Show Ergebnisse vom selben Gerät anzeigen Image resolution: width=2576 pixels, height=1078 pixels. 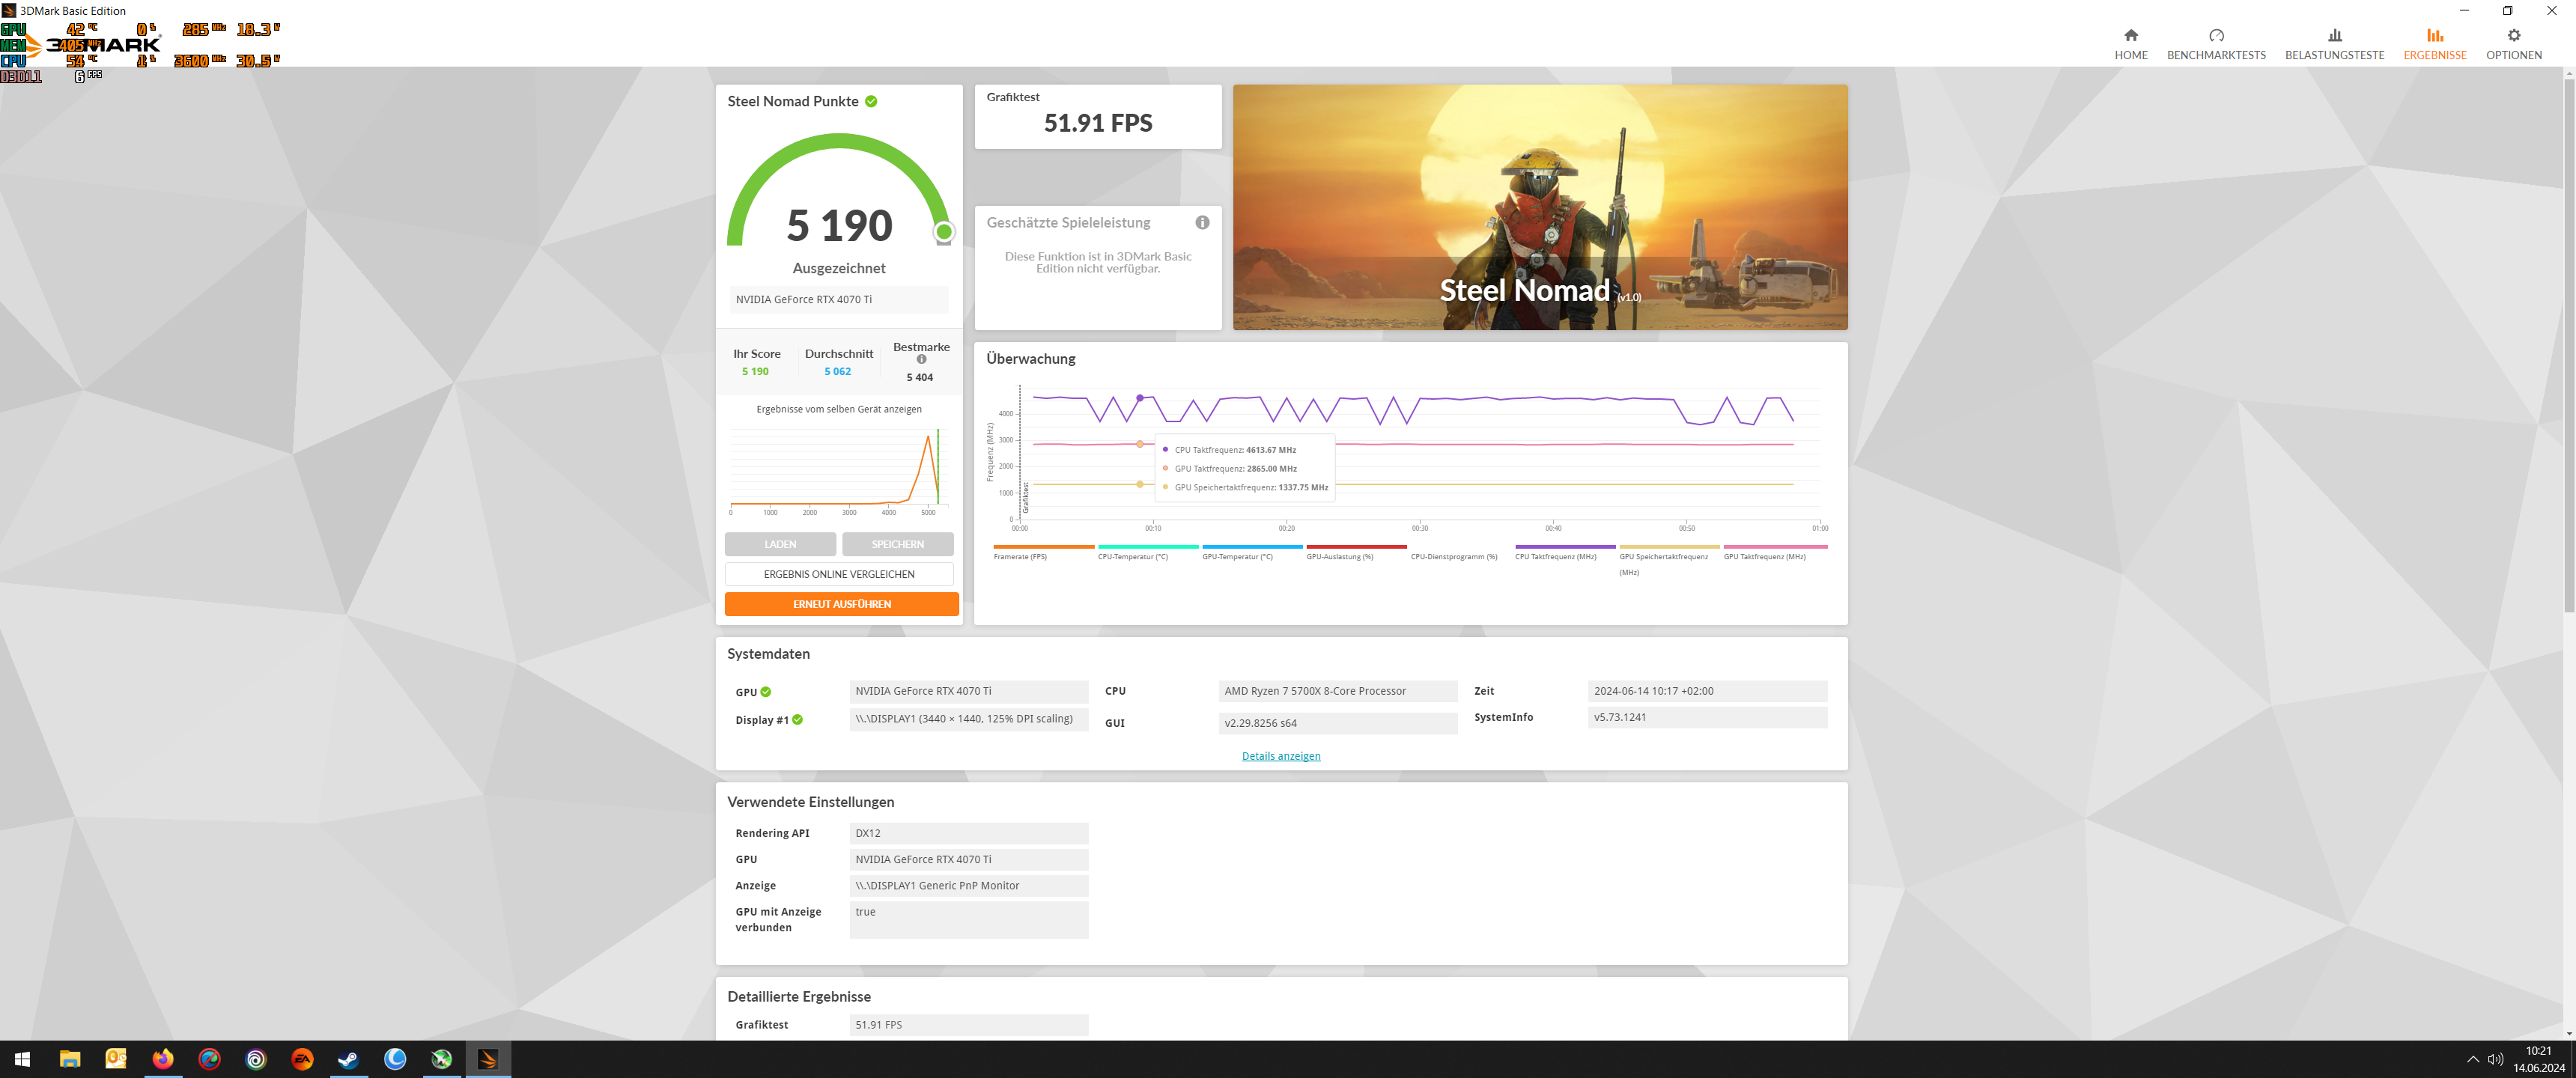838,409
